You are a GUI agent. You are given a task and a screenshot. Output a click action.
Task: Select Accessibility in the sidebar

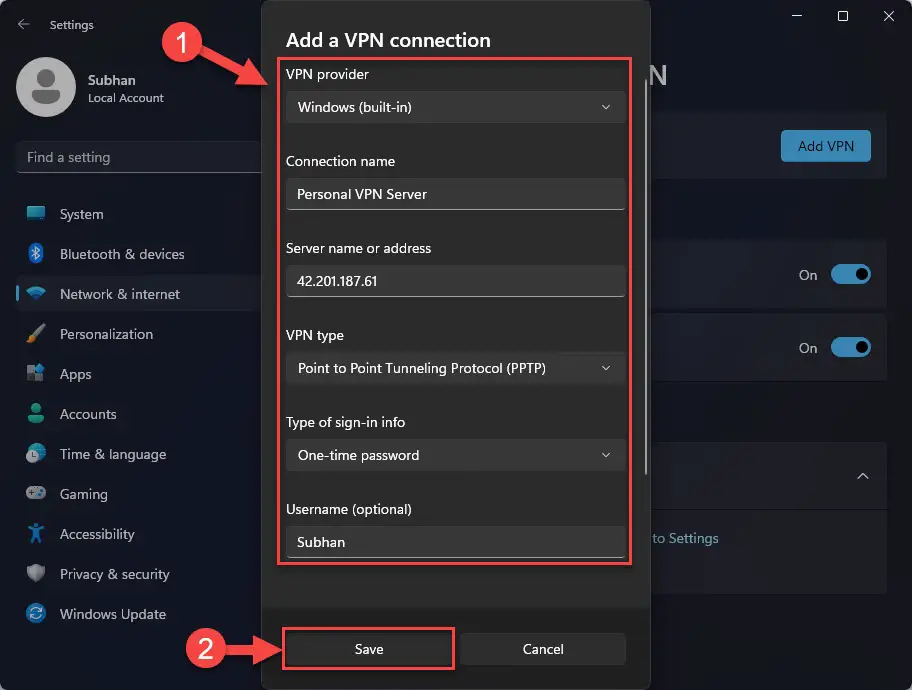coord(97,534)
